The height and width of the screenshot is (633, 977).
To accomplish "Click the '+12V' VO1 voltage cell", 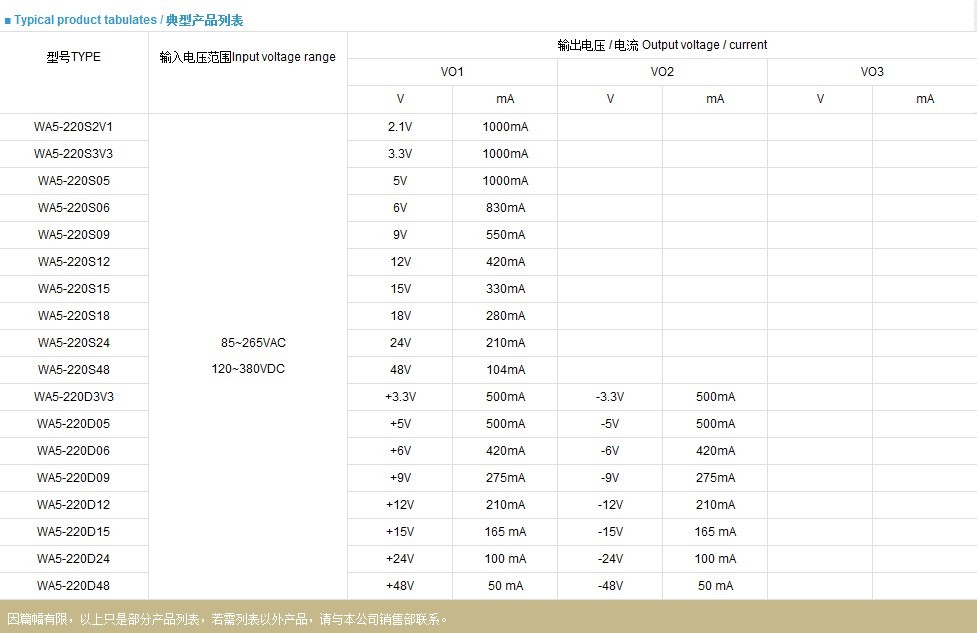I will pos(400,505).
